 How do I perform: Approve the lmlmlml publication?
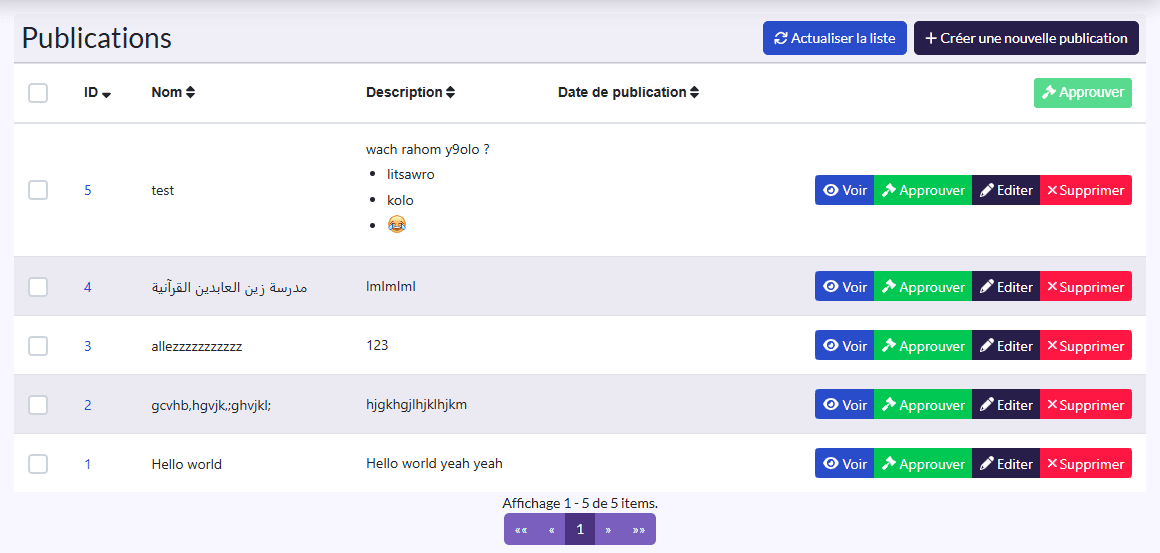923,286
